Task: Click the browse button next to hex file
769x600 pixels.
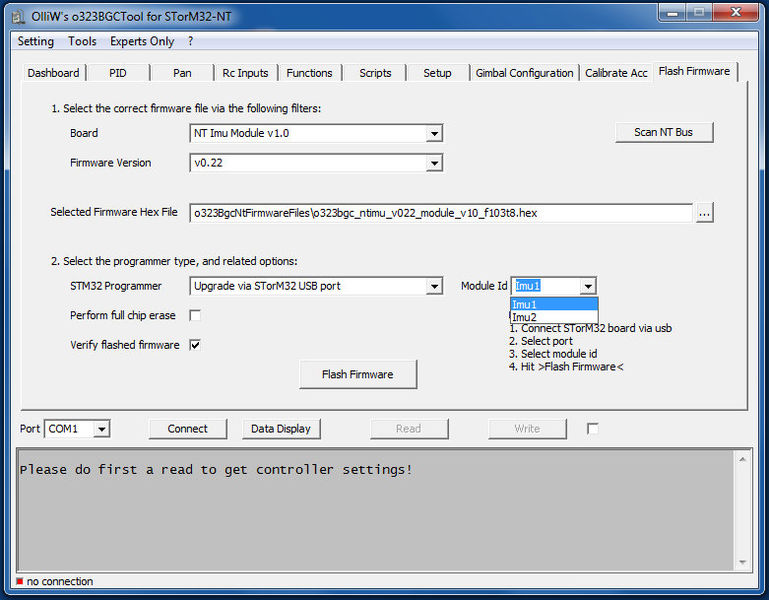Action: 705,213
